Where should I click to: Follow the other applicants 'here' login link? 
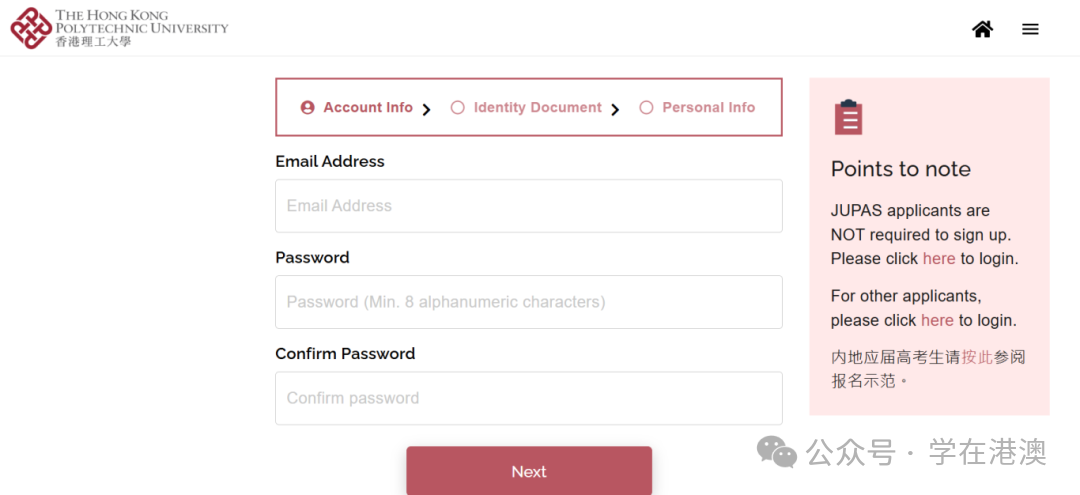coord(936,321)
